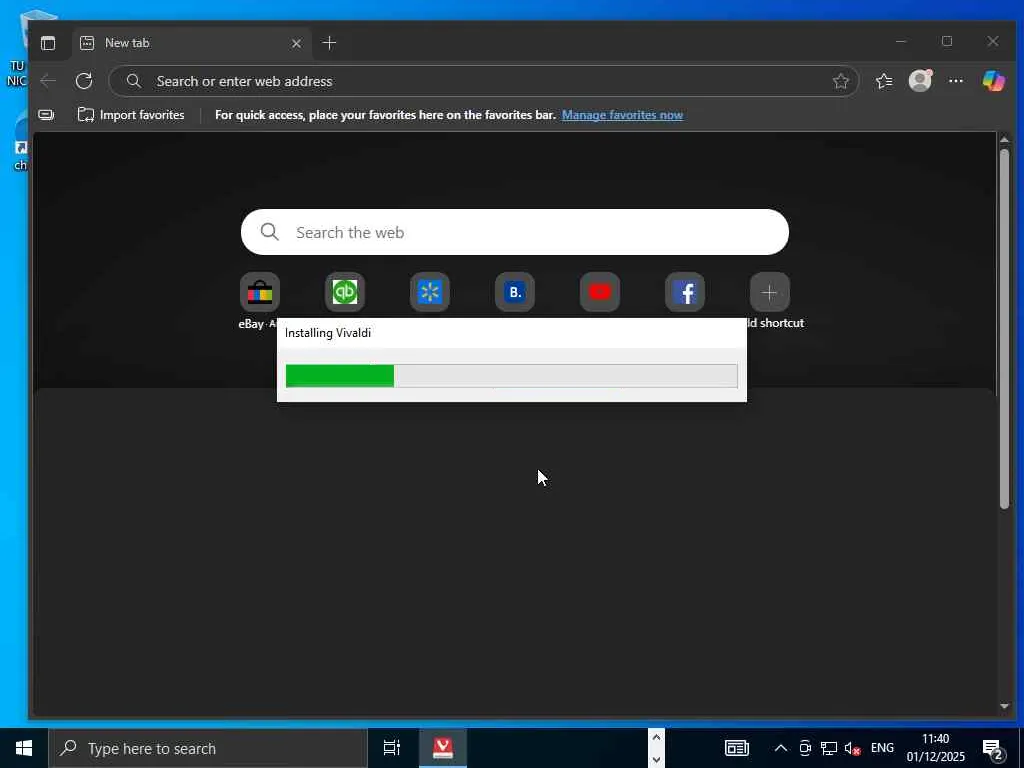
Task: Open the Favorites list icon
Action: pyautogui.click(x=884, y=81)
